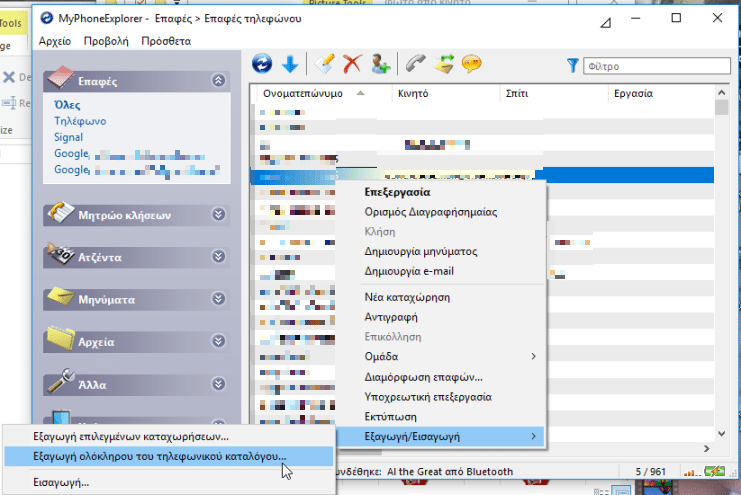
Task: Click the horizontal scrollbar right arrow
Action: coord(707,448)
